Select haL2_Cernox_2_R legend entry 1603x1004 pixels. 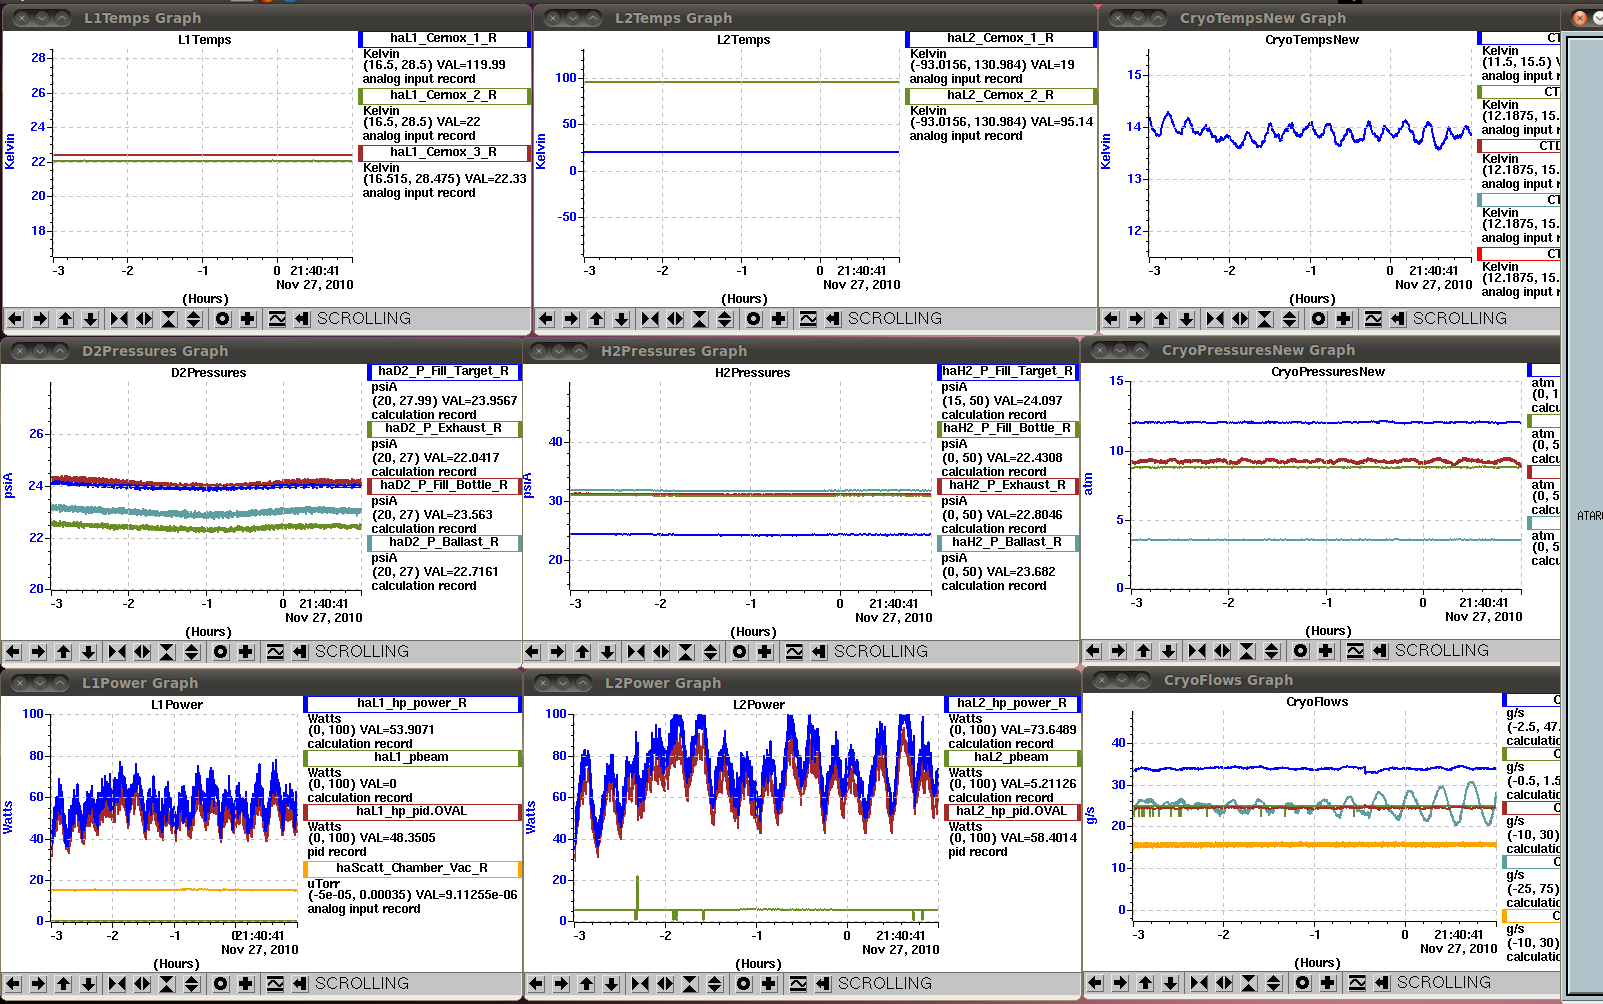(1001, 96)
